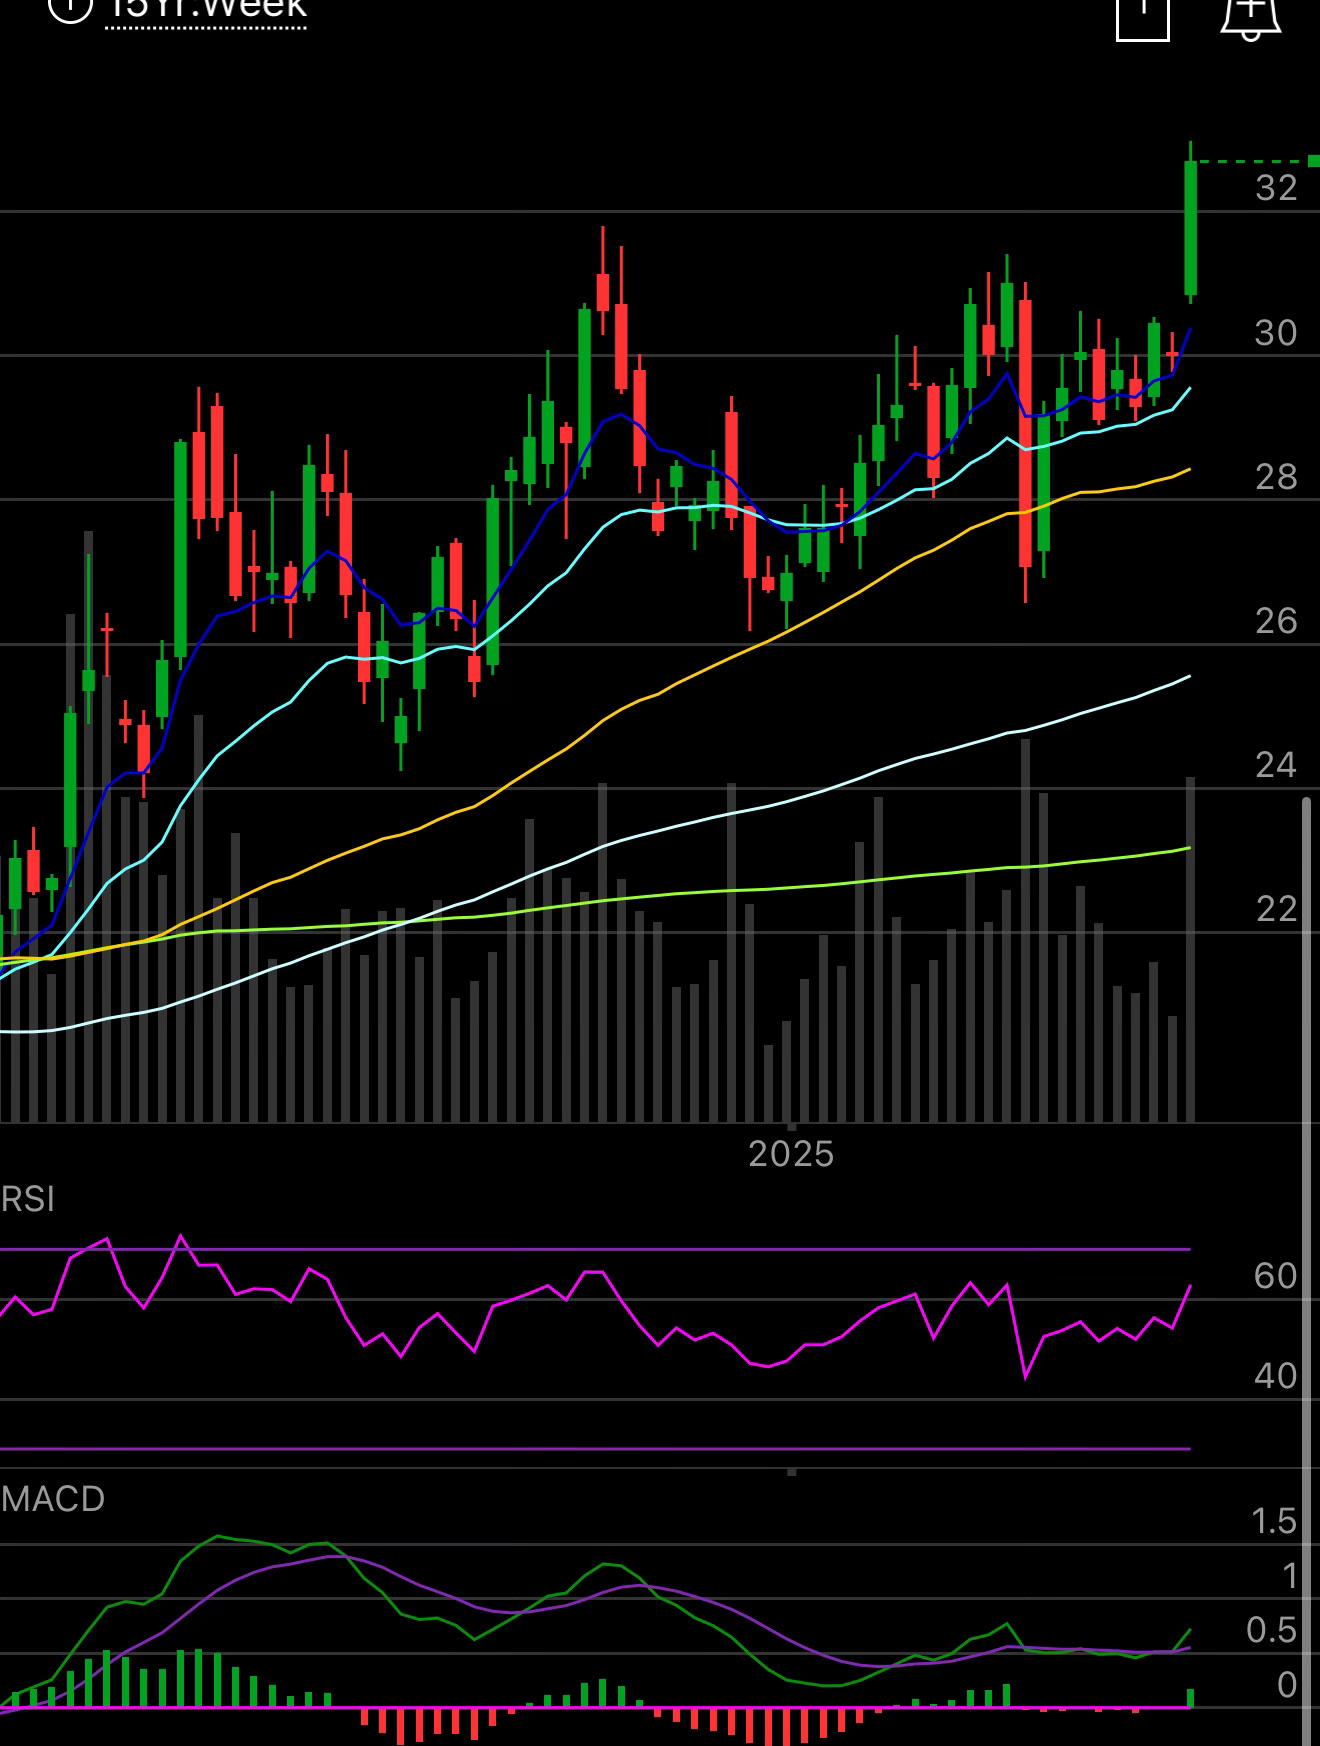Screen dimensions: 1320x1746
Task: Tap the clock icon left of 15Yr:Week
Action: click(70, 9)
